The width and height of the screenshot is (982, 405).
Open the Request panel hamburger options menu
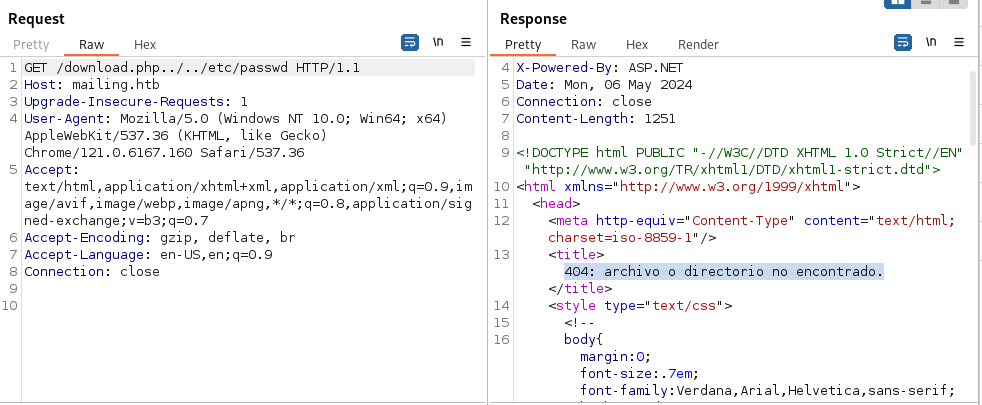click(x=466, y=43)
